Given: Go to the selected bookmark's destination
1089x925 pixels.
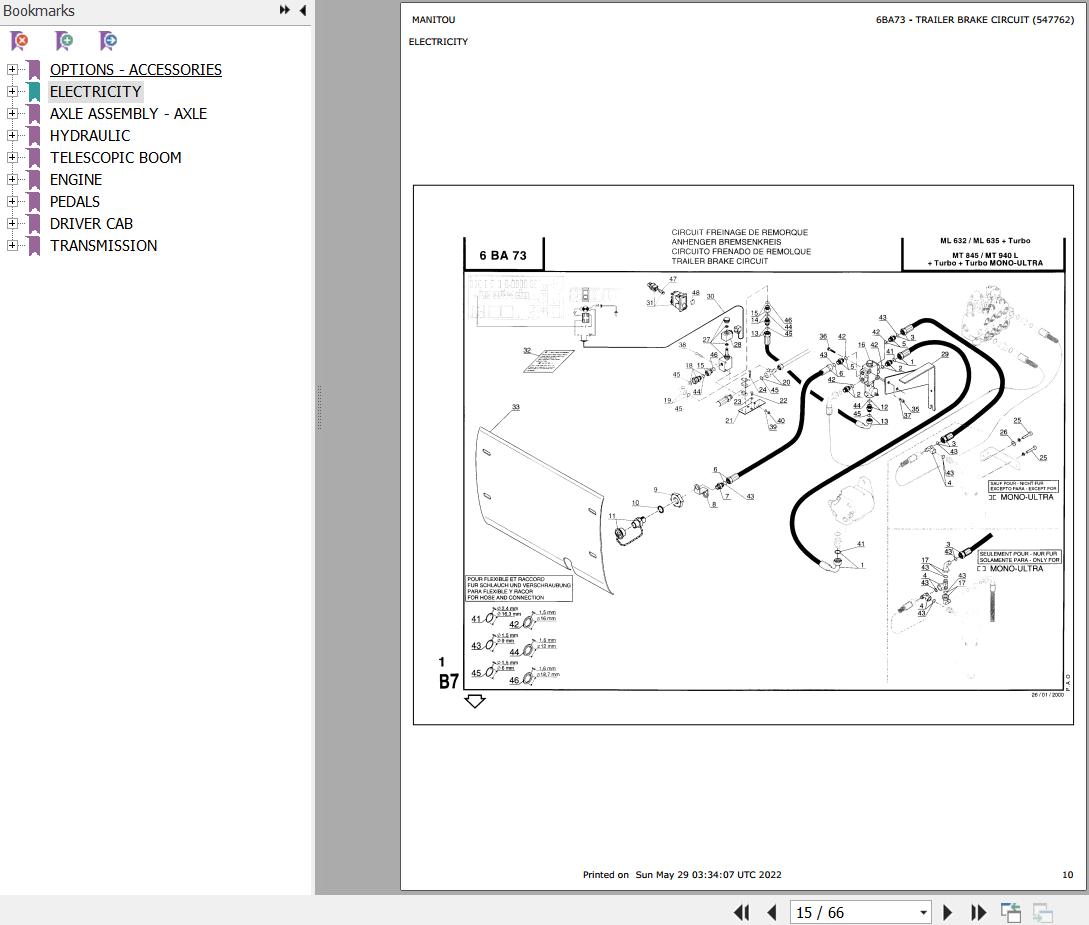Looking at the screenshot, I should 107,41.
